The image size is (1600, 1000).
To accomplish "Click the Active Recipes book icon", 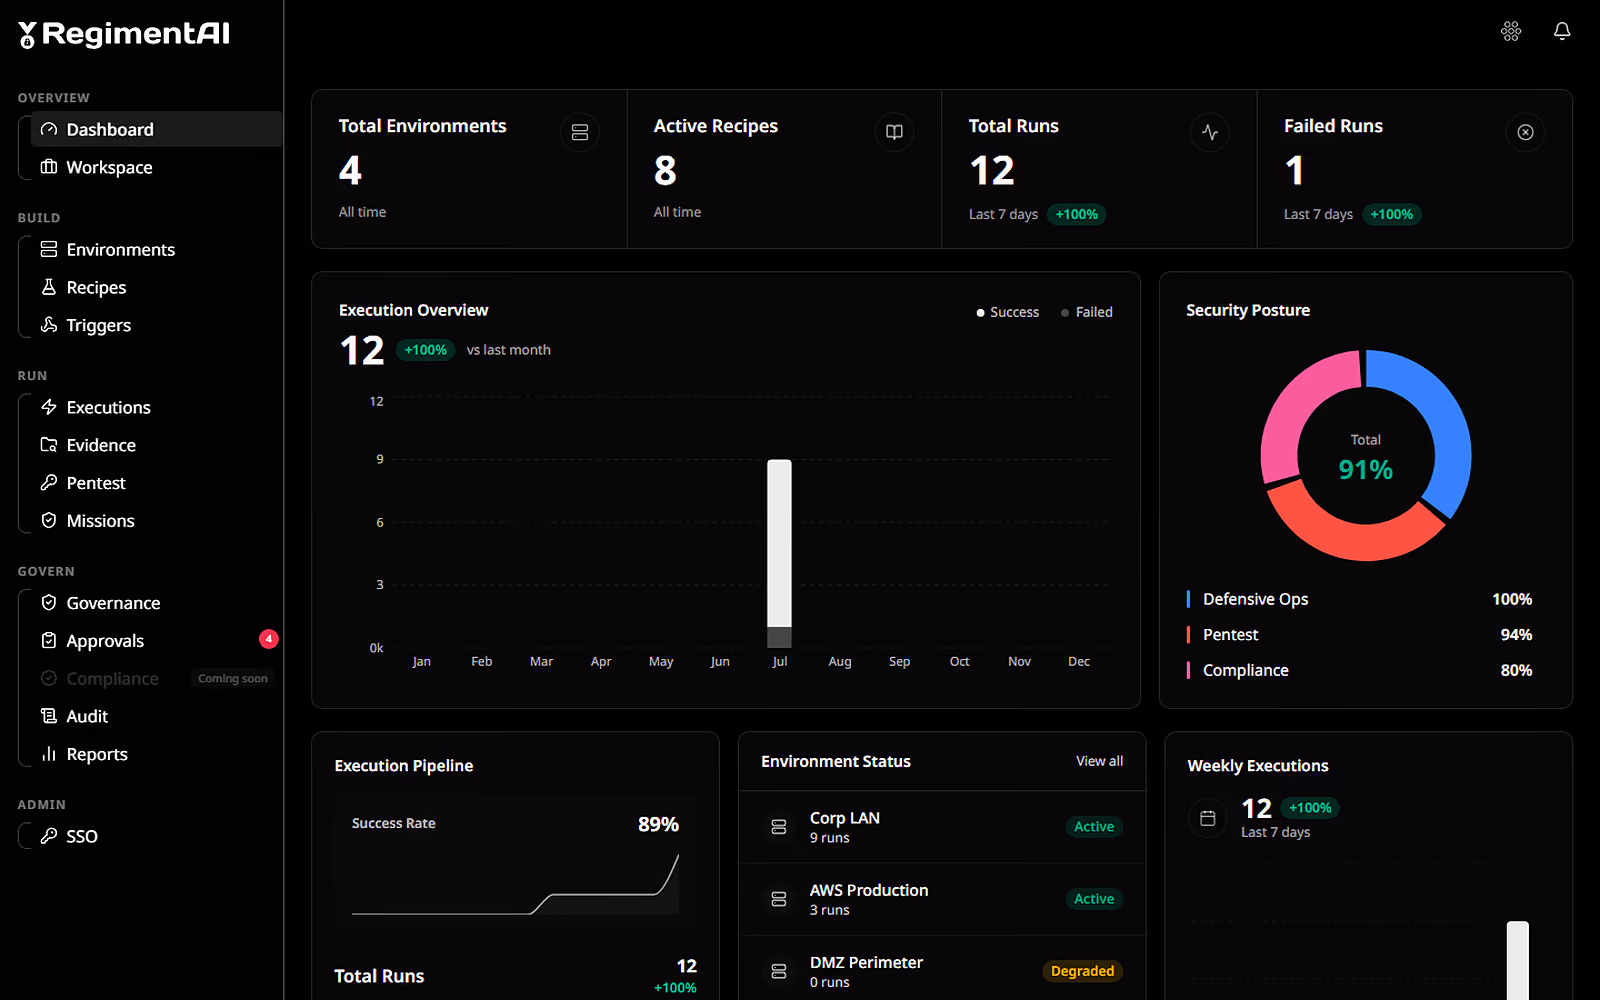I will pos(895,132).
